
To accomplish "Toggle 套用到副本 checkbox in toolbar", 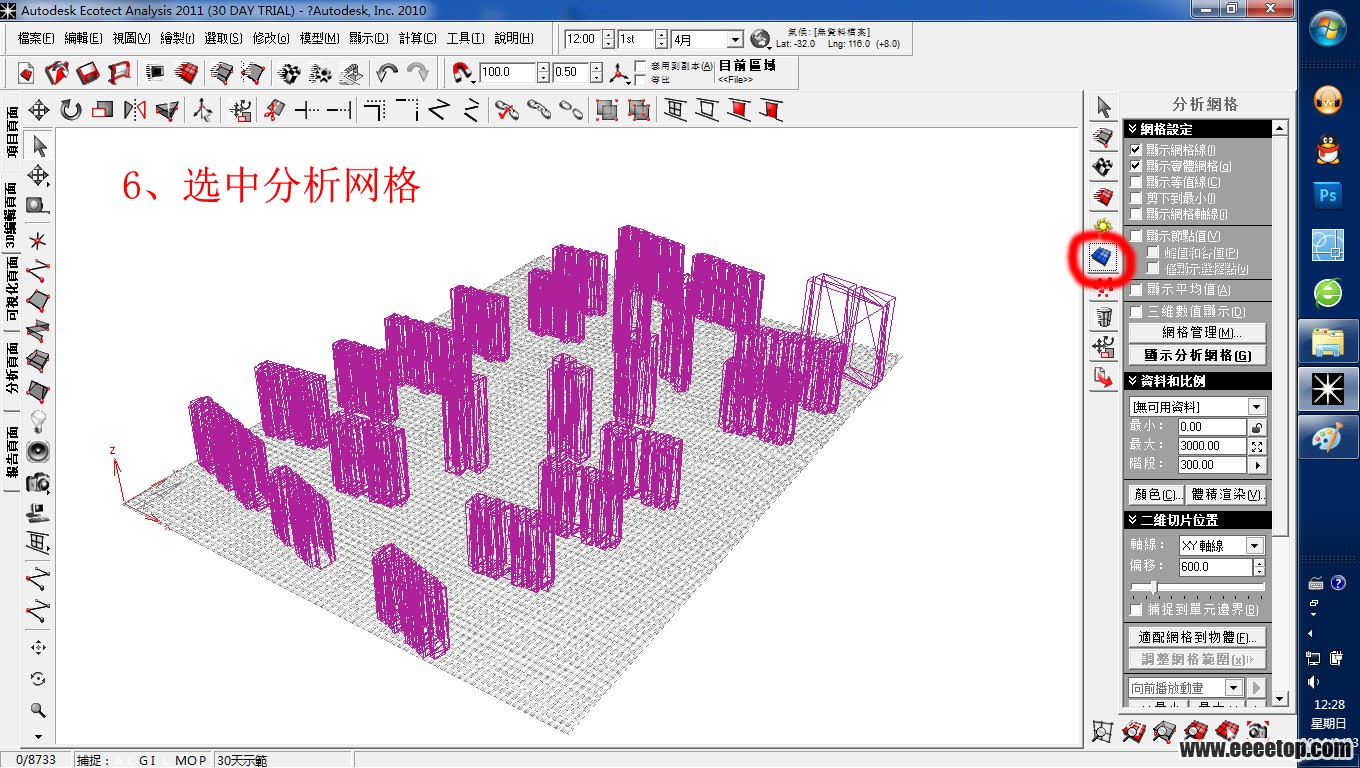I will (x=640, y=66).
